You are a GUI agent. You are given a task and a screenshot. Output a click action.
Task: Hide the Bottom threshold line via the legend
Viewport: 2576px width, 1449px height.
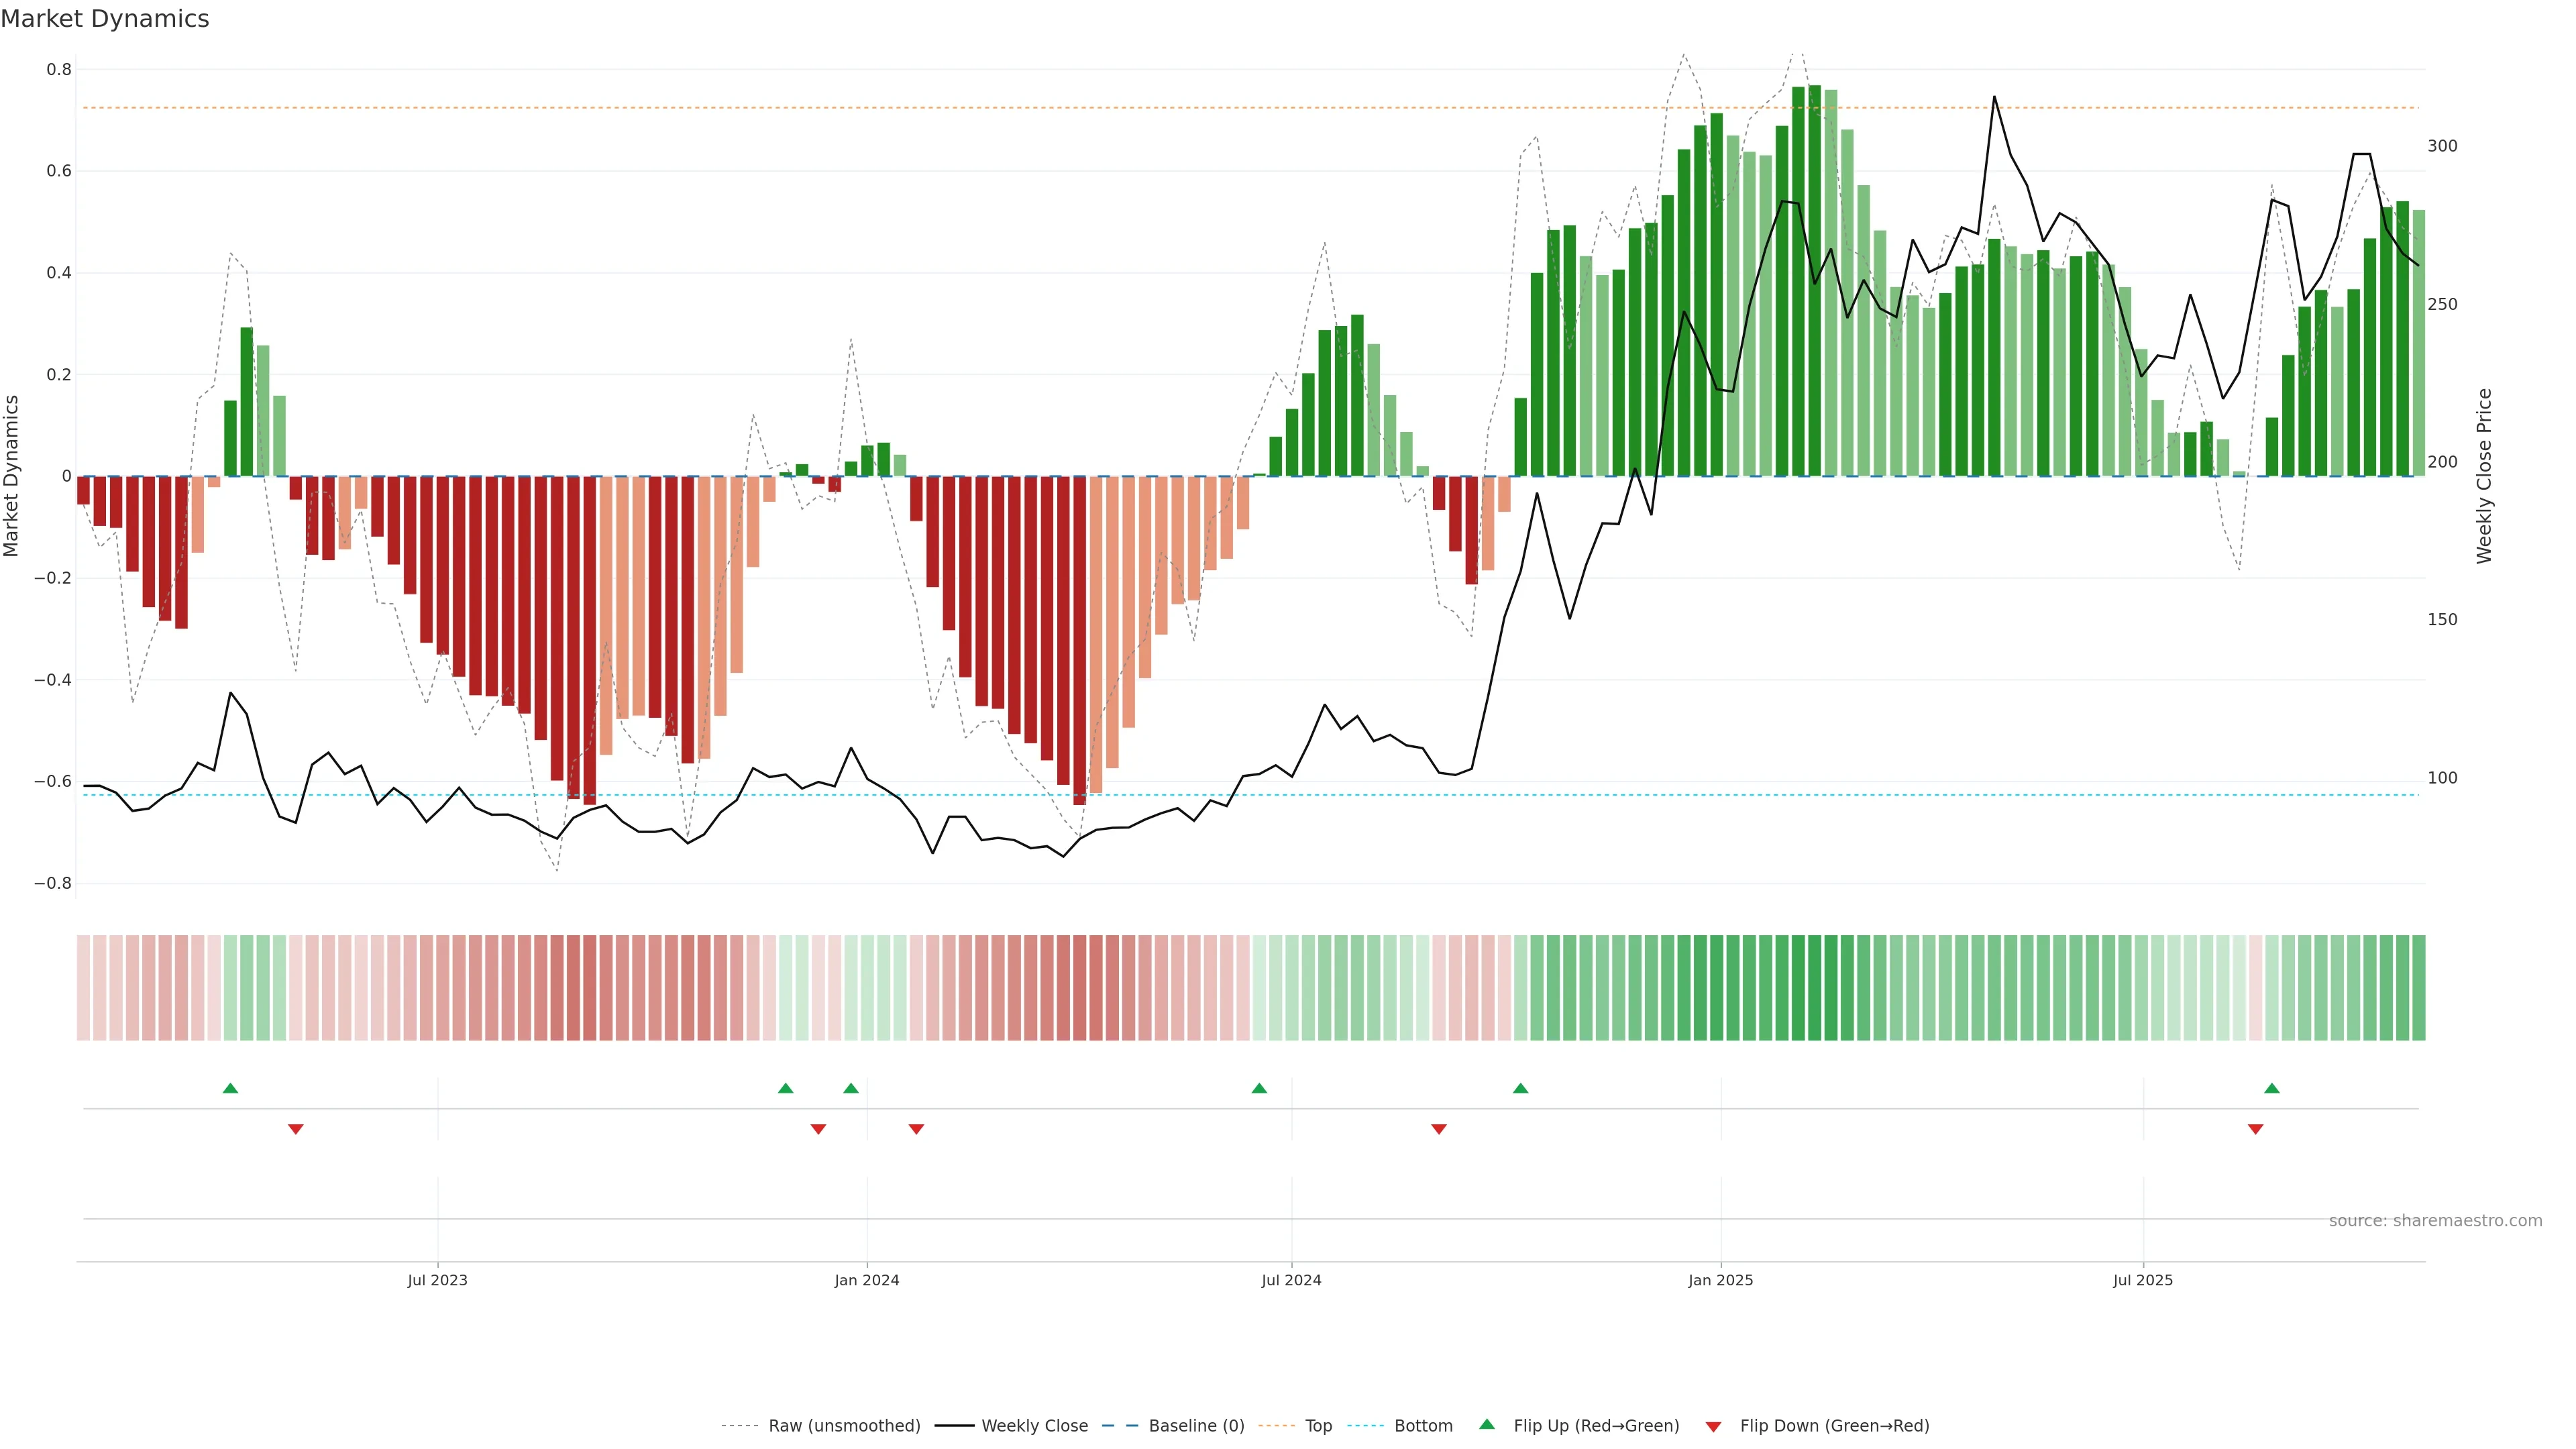click(x=1423, y=1426)
